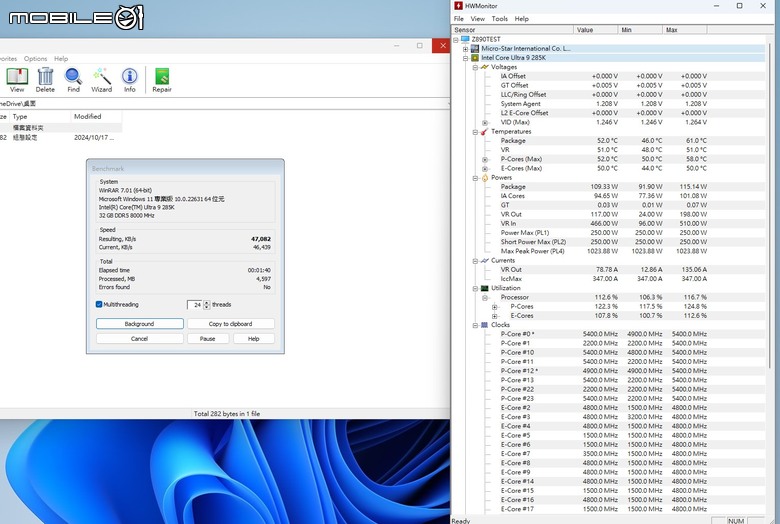Collapse the Z890TEST root node
The width and height of the screenshot is (780, 524).
[456, 39]
